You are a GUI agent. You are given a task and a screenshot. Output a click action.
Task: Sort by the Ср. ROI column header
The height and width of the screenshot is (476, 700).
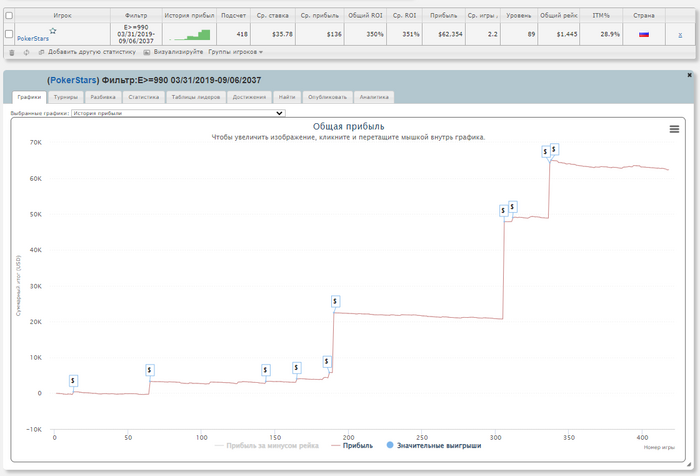[x=404, y=16]
